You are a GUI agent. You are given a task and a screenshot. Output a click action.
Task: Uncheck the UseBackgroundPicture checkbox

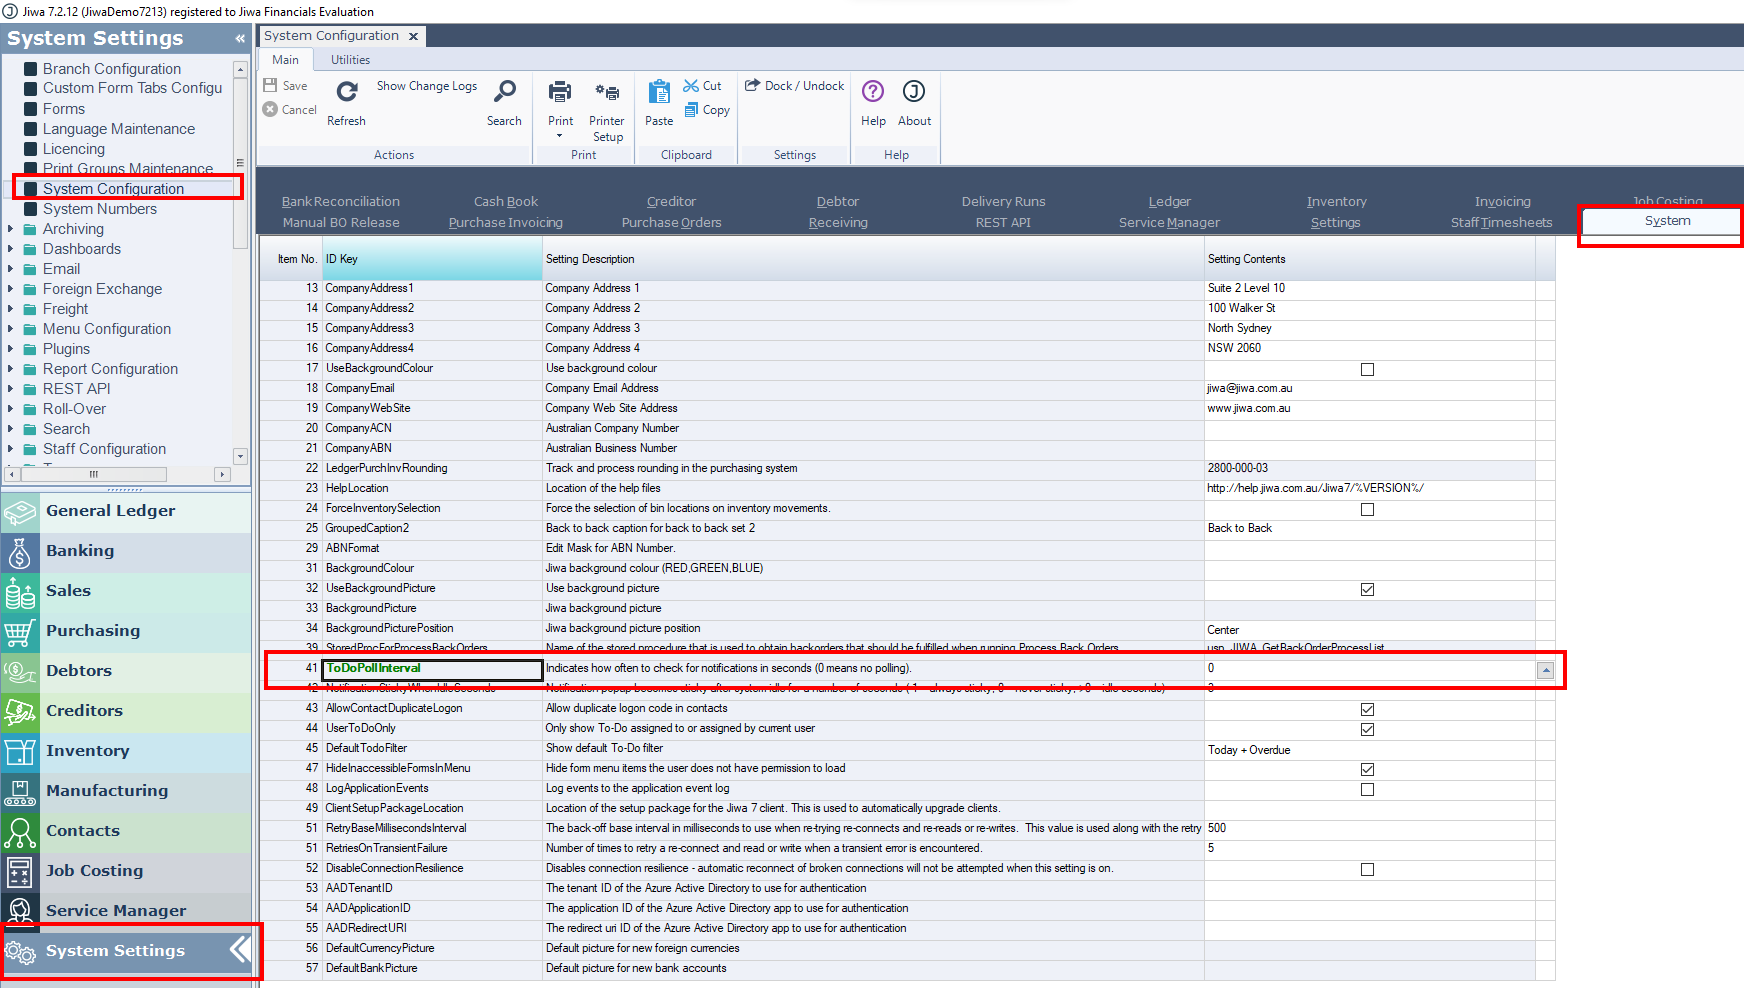[x=1367, y=589]
